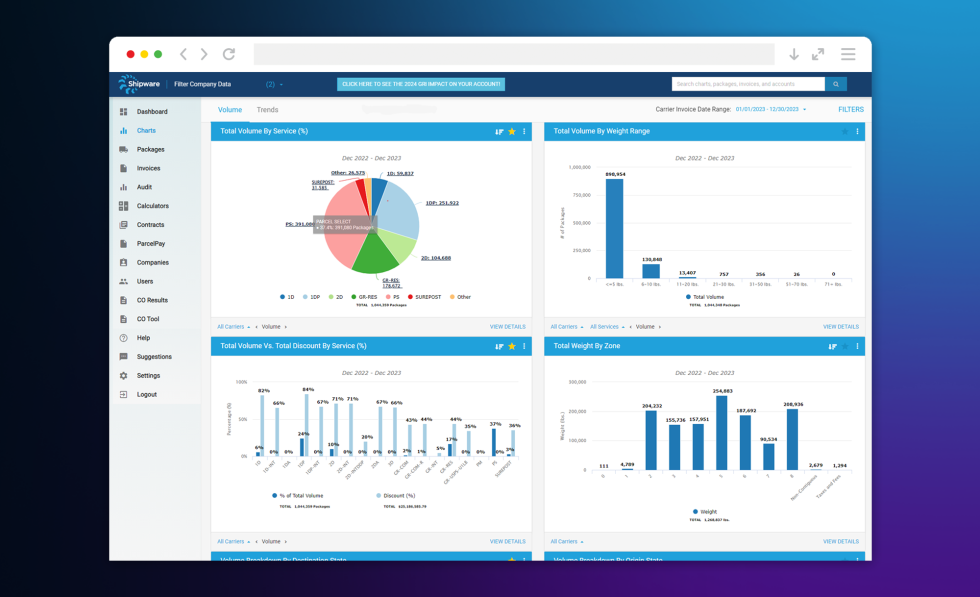
Task: Open All Carriers dropdown under Total Weight By Zone
Action: (566, 542)
